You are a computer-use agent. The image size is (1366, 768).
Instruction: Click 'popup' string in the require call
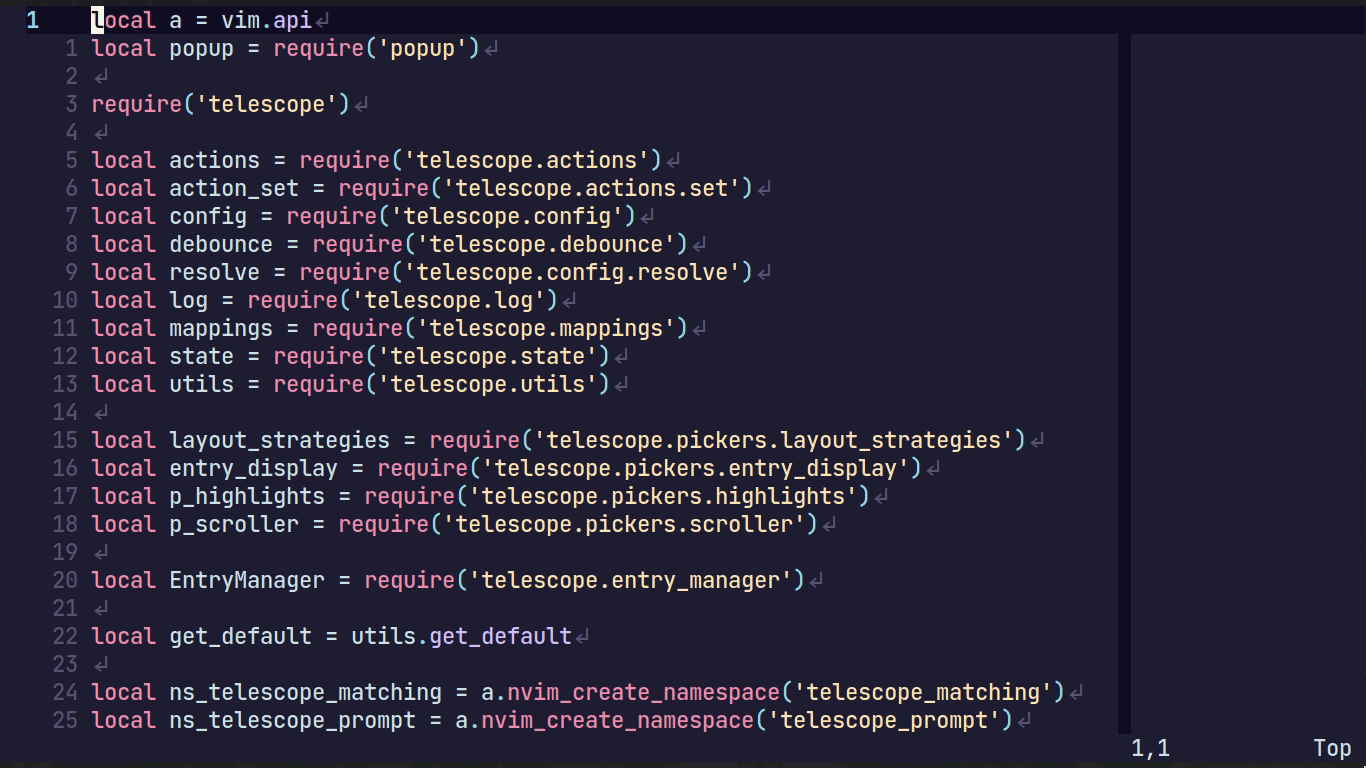click(429, 48)
